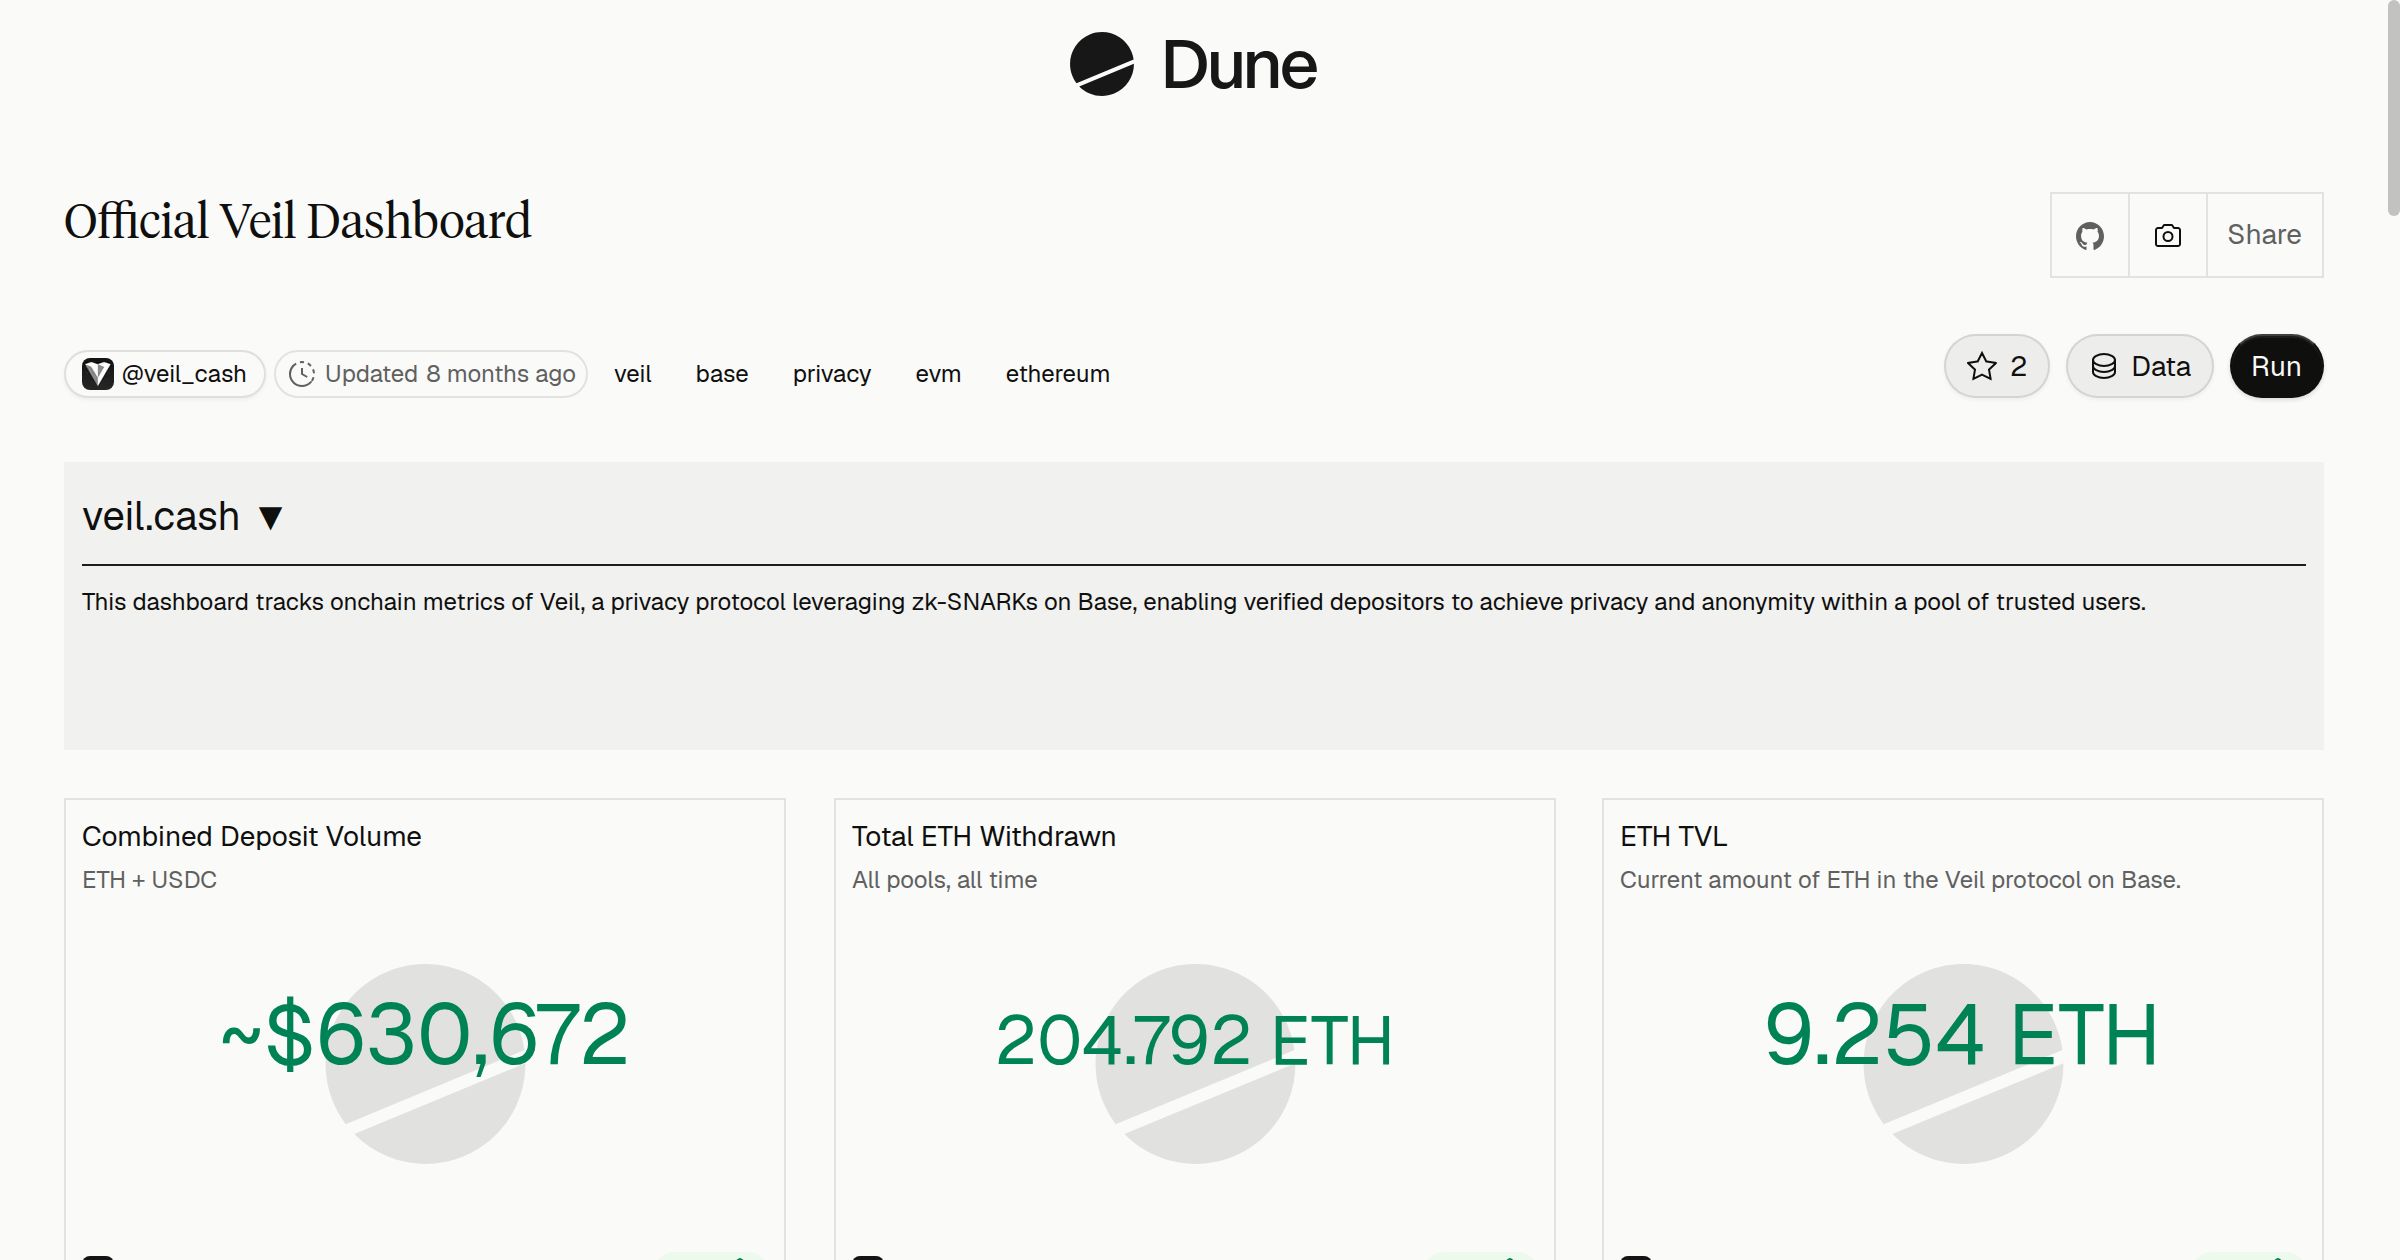Open the GitHub icon button
Image resolution: width=2400 pixels, height=1260 pixels.
coord(2090,235)
